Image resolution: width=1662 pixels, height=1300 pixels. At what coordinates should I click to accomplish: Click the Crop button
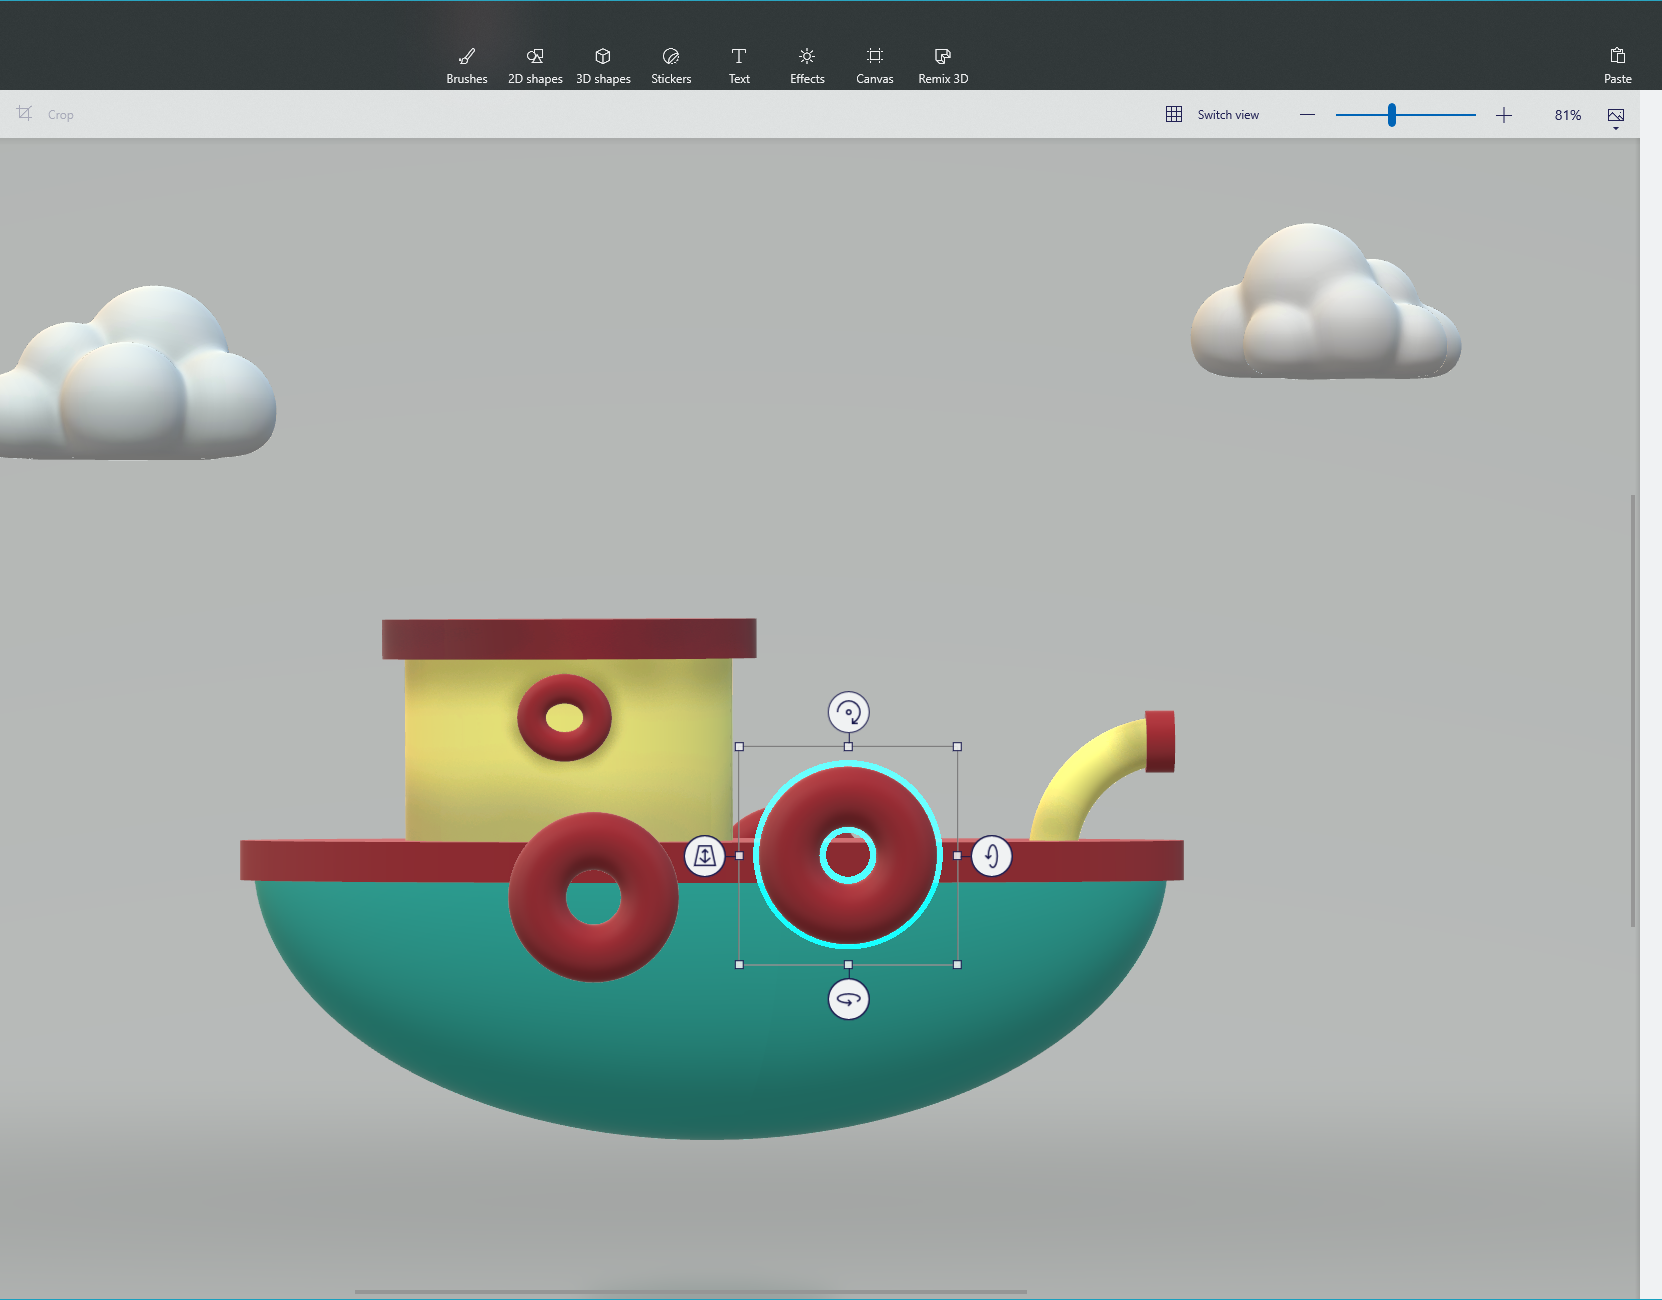click(46, 115)
